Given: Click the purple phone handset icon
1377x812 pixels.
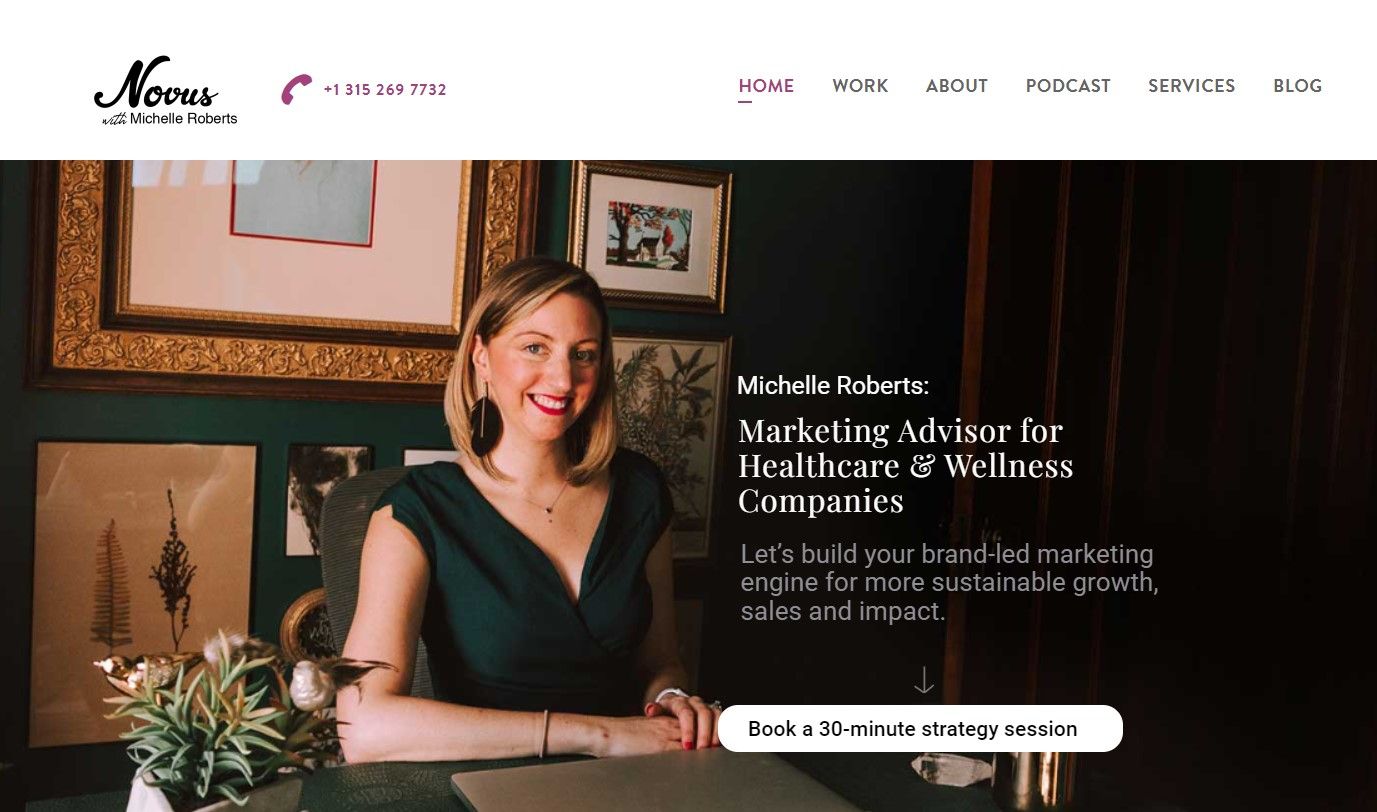Looking at the screenshot, I should click(296, 89).
